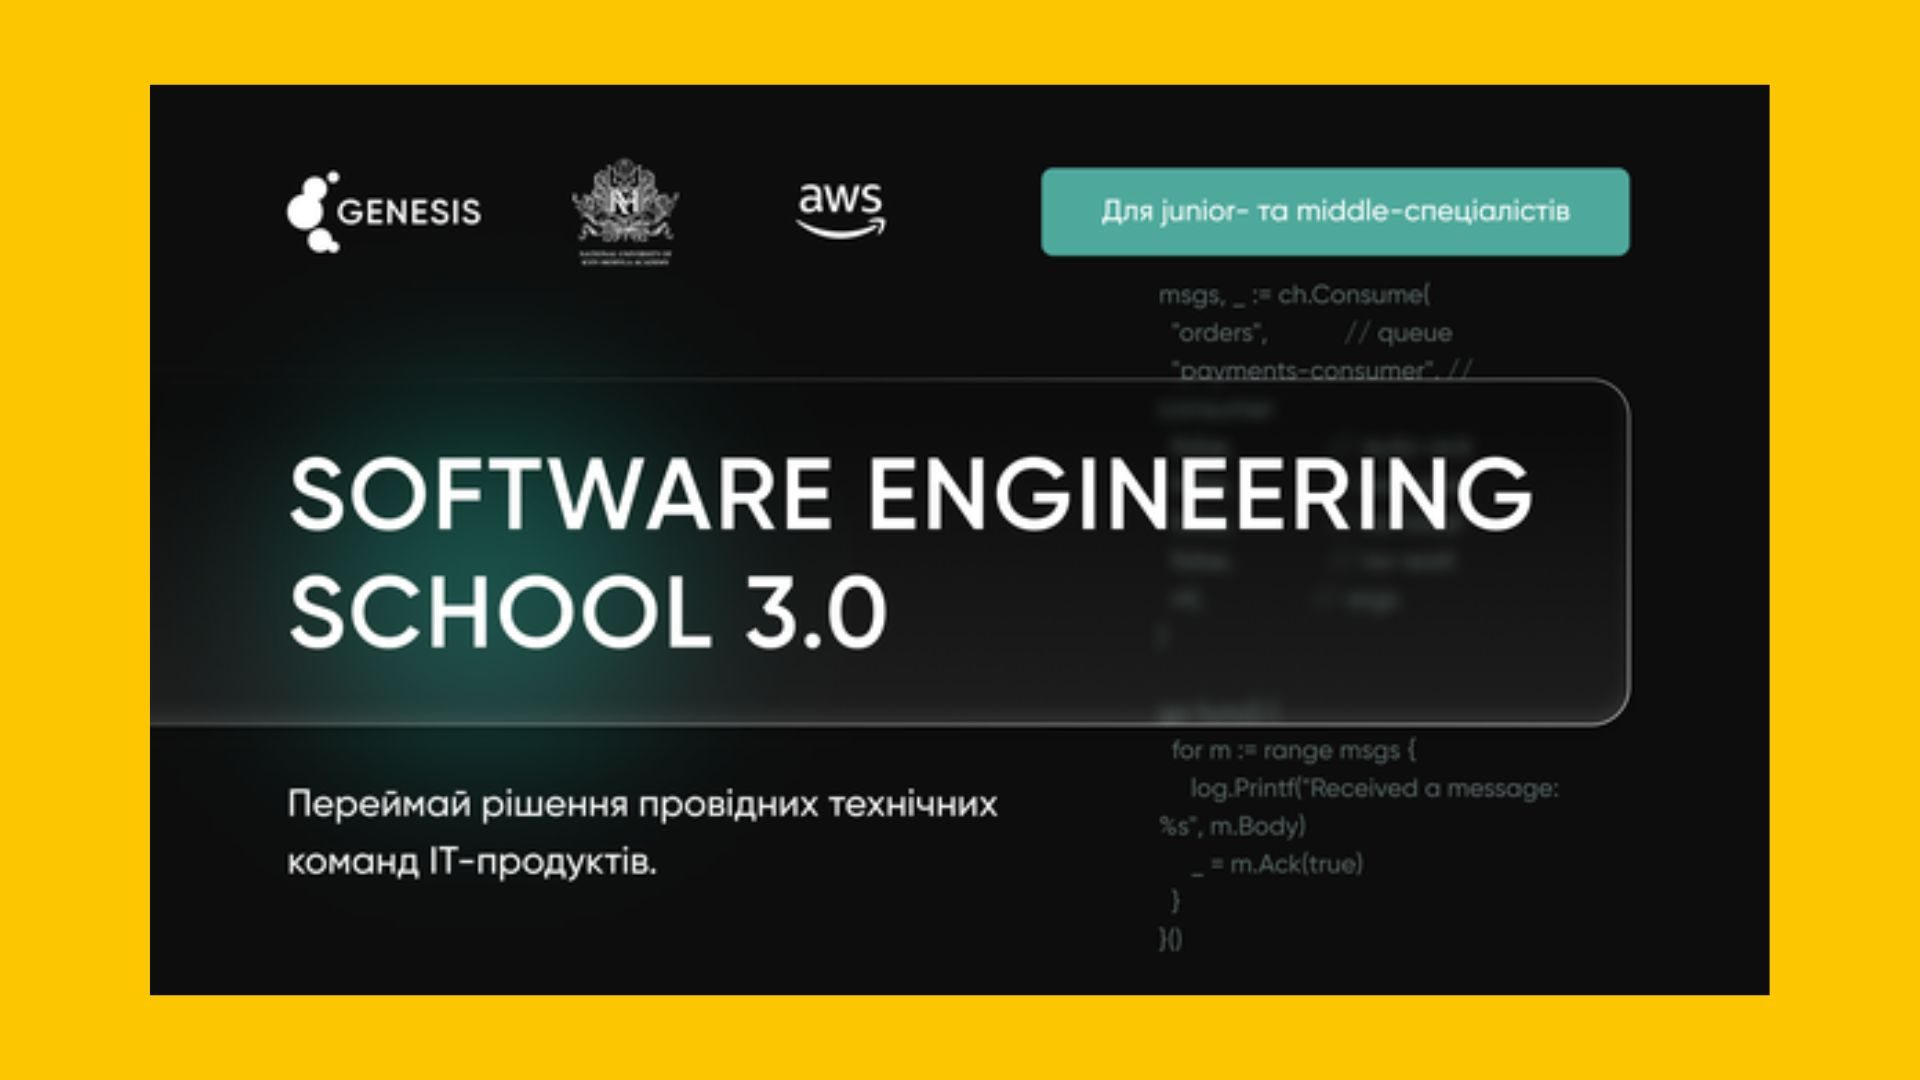Click 'Переймай рішення провідних технічних' text
Screen dimensions: 1920x1080
(x=642, y=805)
